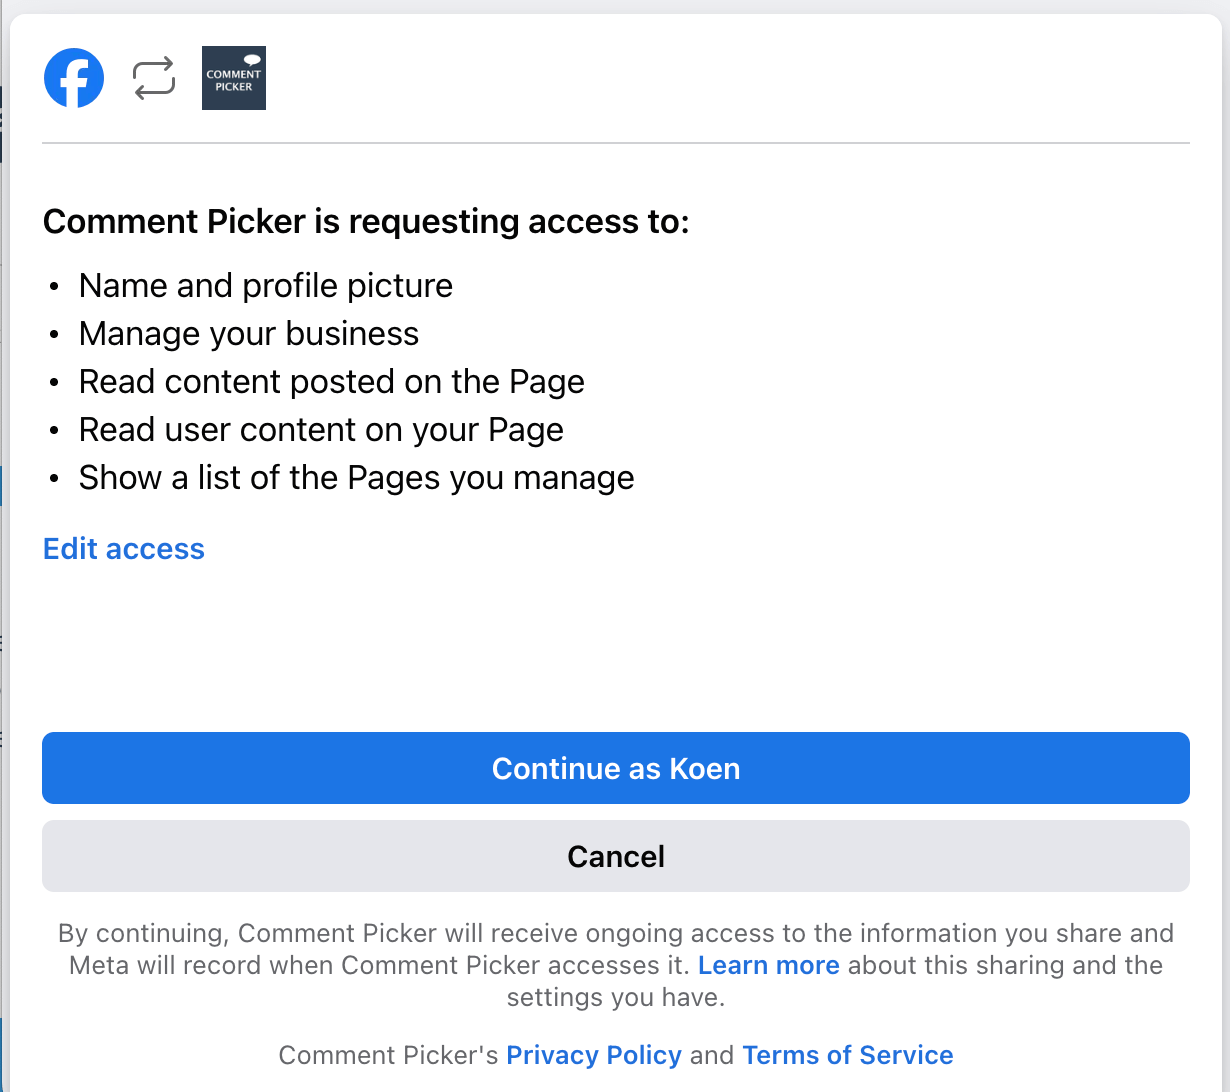The height and width of the screenshot is (1092, 1230).
Task: Select the Facebook circular blue icon
Action: coord(74,77)
